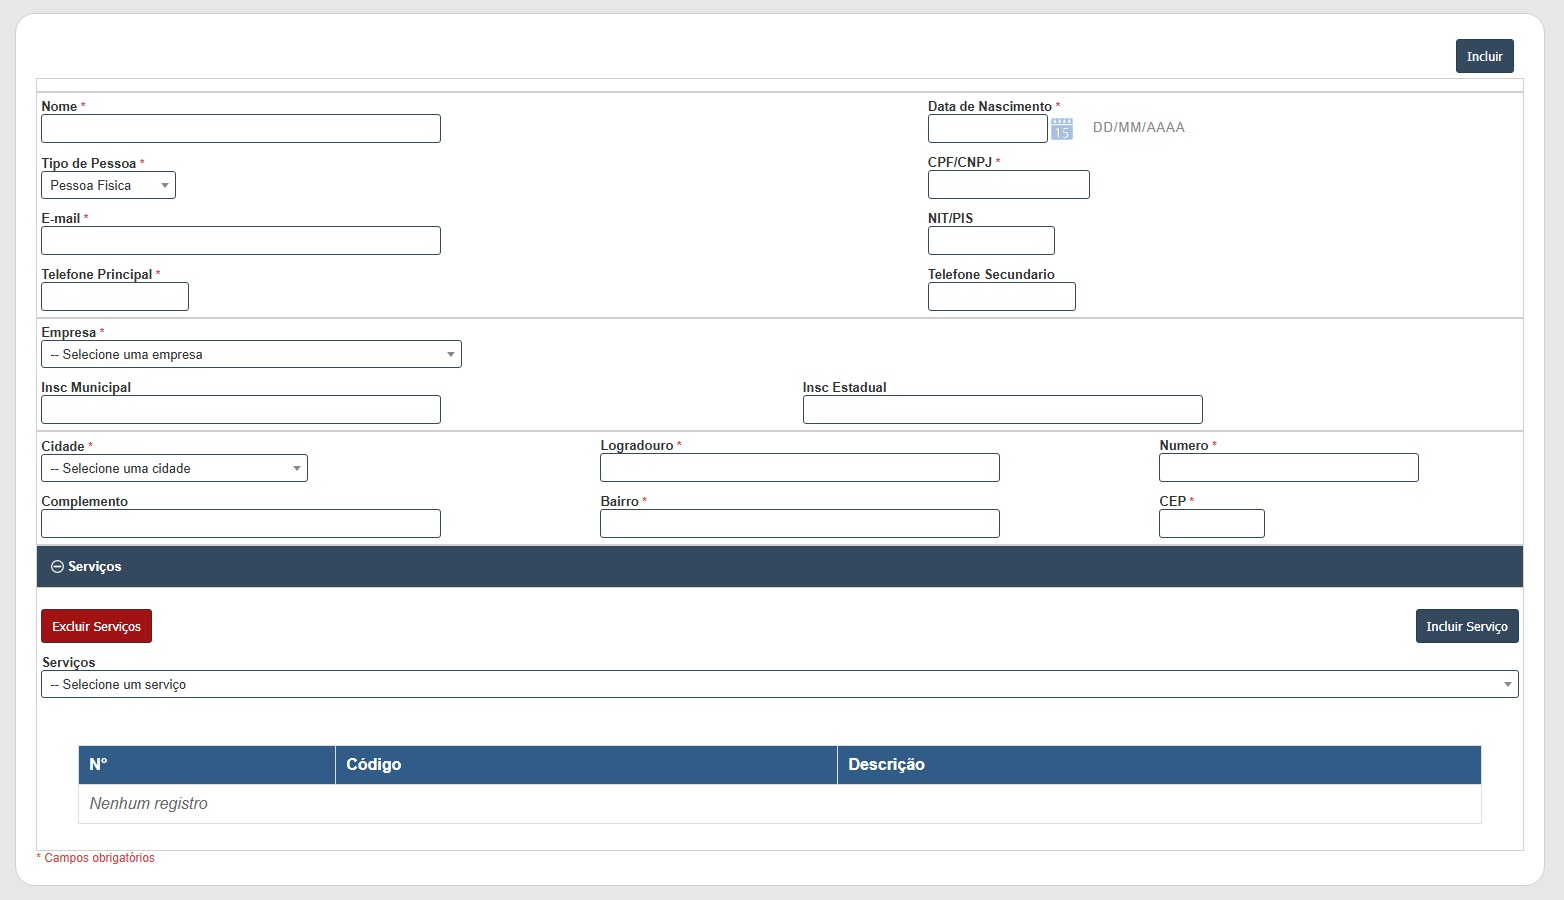Focus the CPF/CNPJ input field

[x=1009, y=184]
